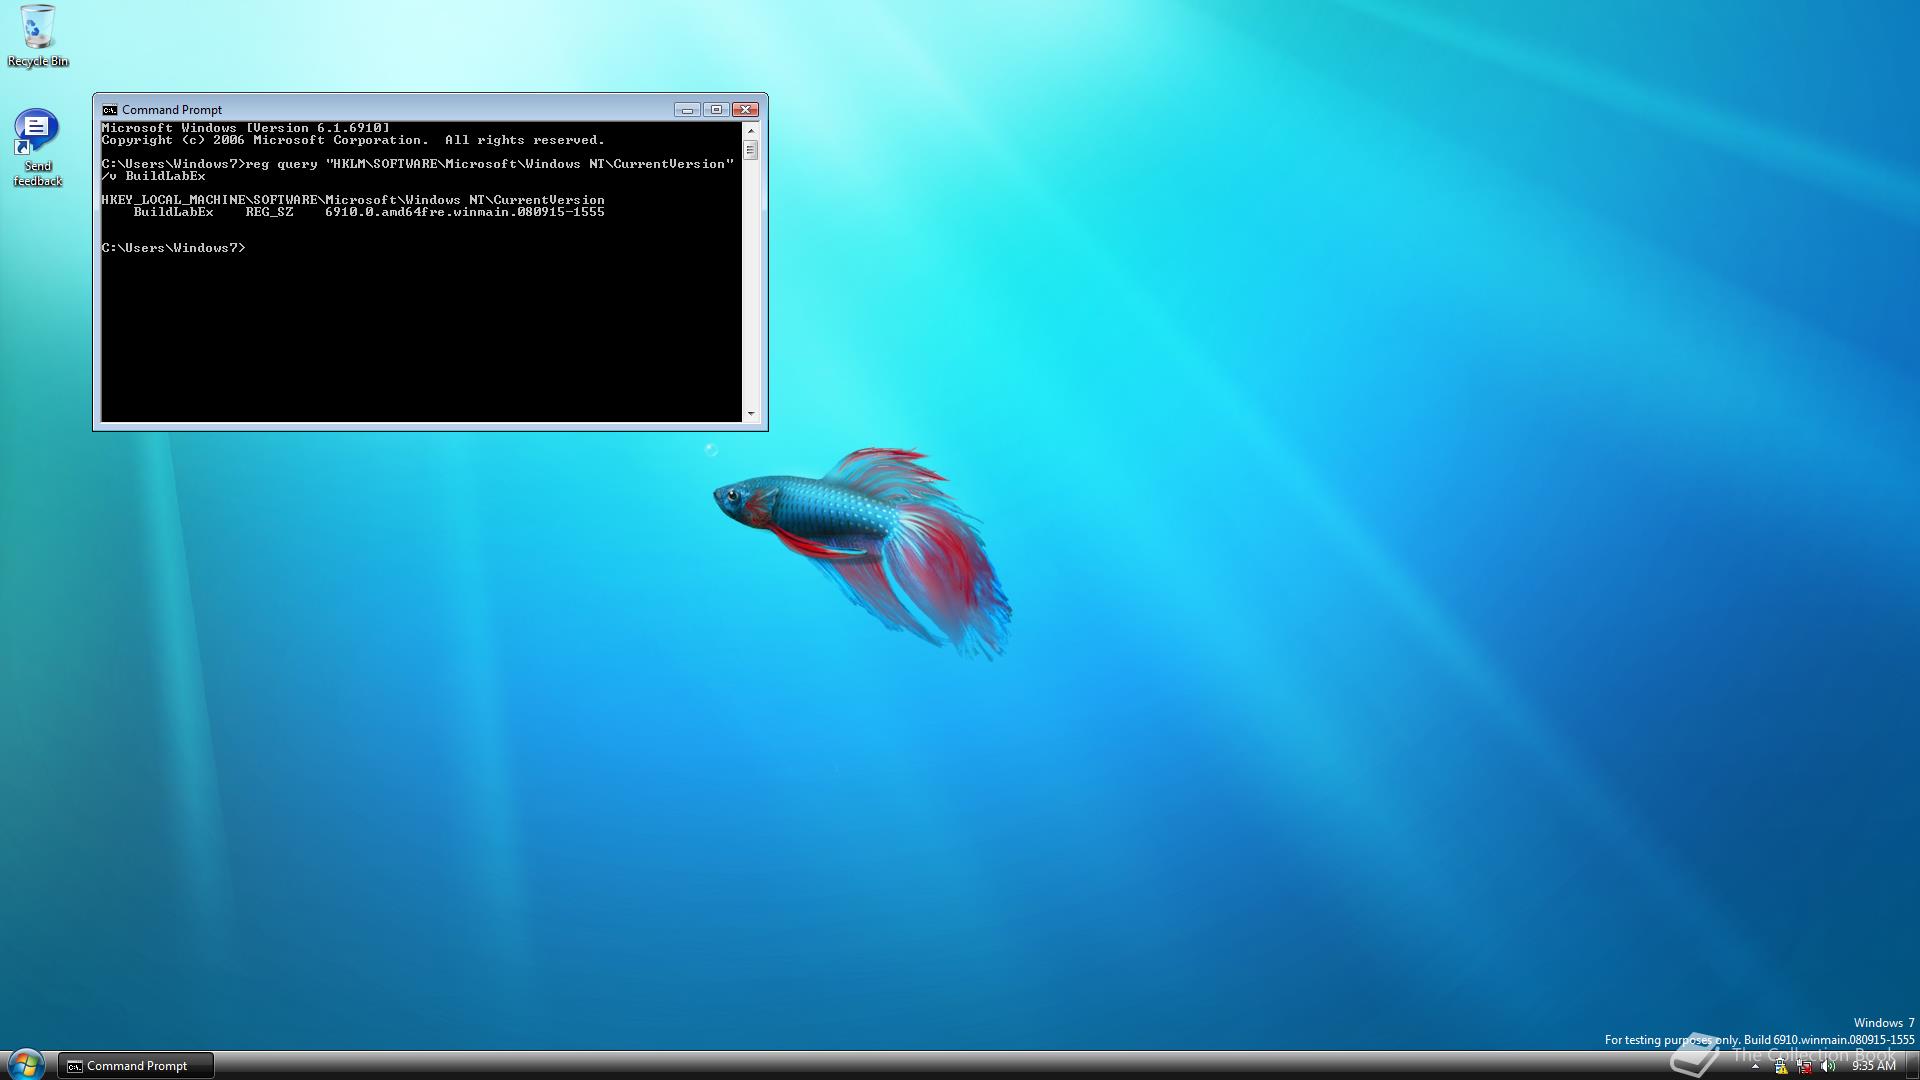Image resolution: width=1920 pixels, height=1080 pixels.
Task: Click the Show Desktop button at taskbar end
Action: [x=1912, y=1066]
